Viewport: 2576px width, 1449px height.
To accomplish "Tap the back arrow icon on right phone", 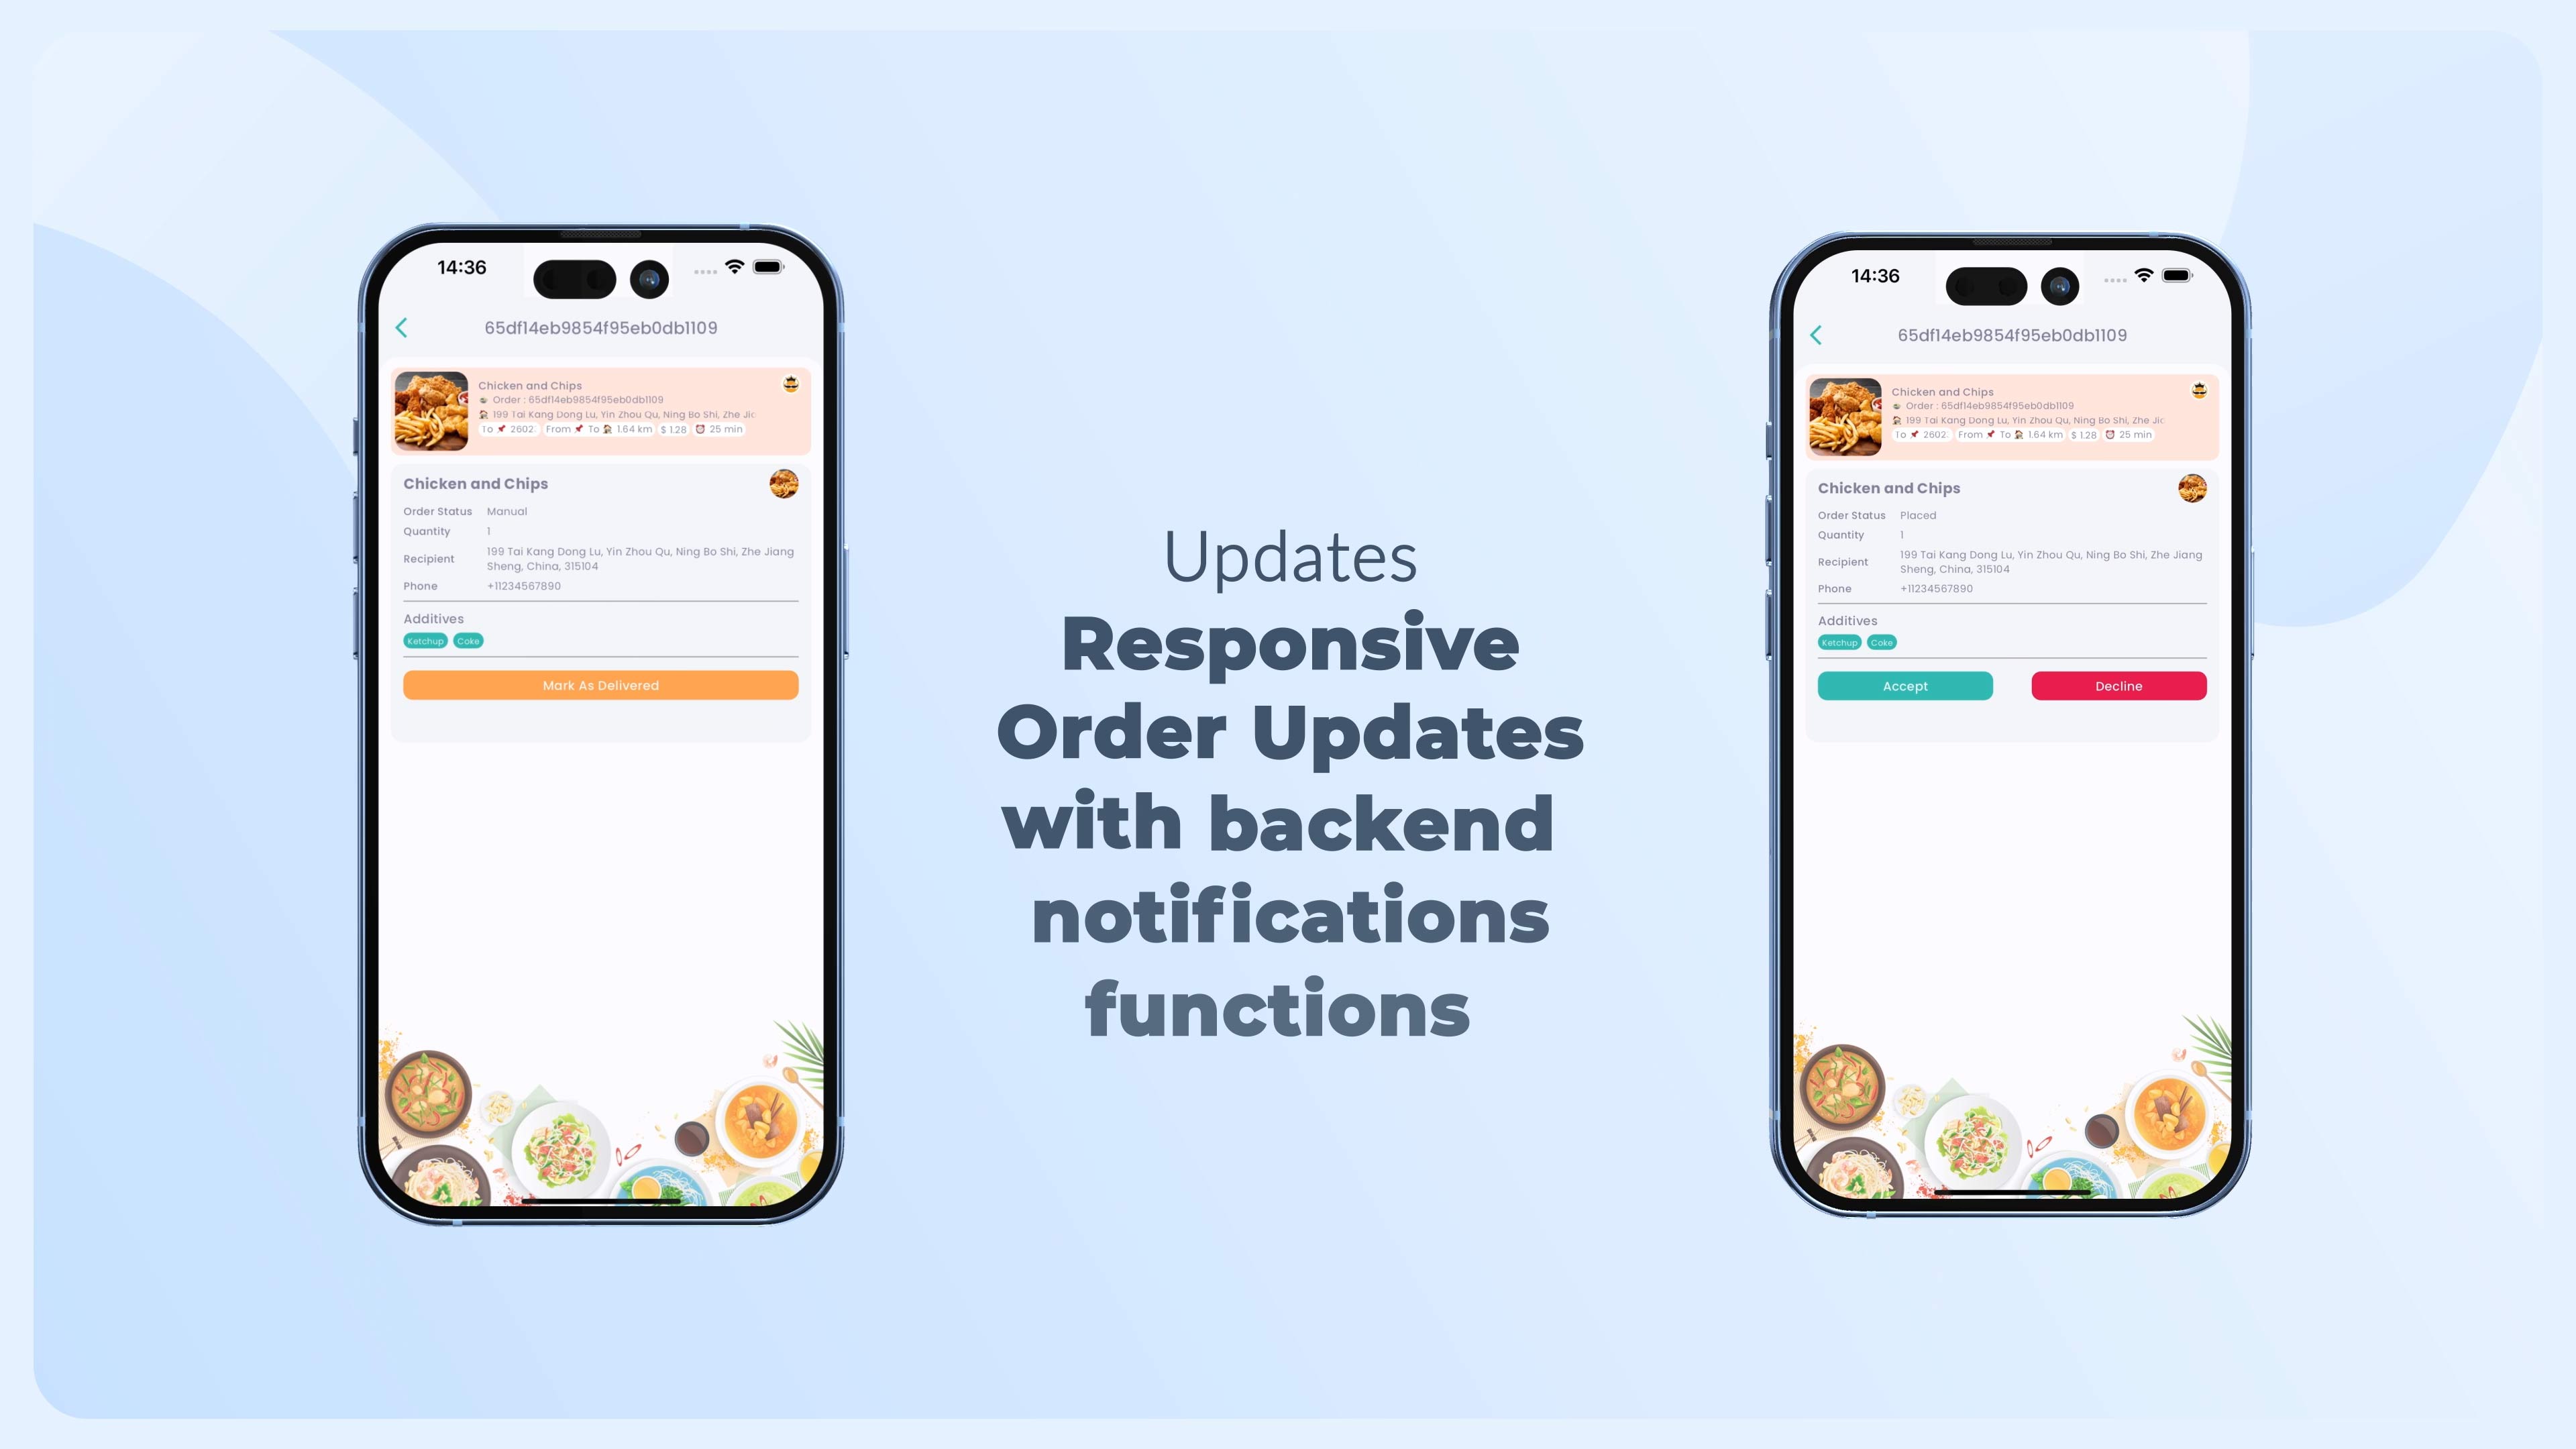I will point(1812,334).
